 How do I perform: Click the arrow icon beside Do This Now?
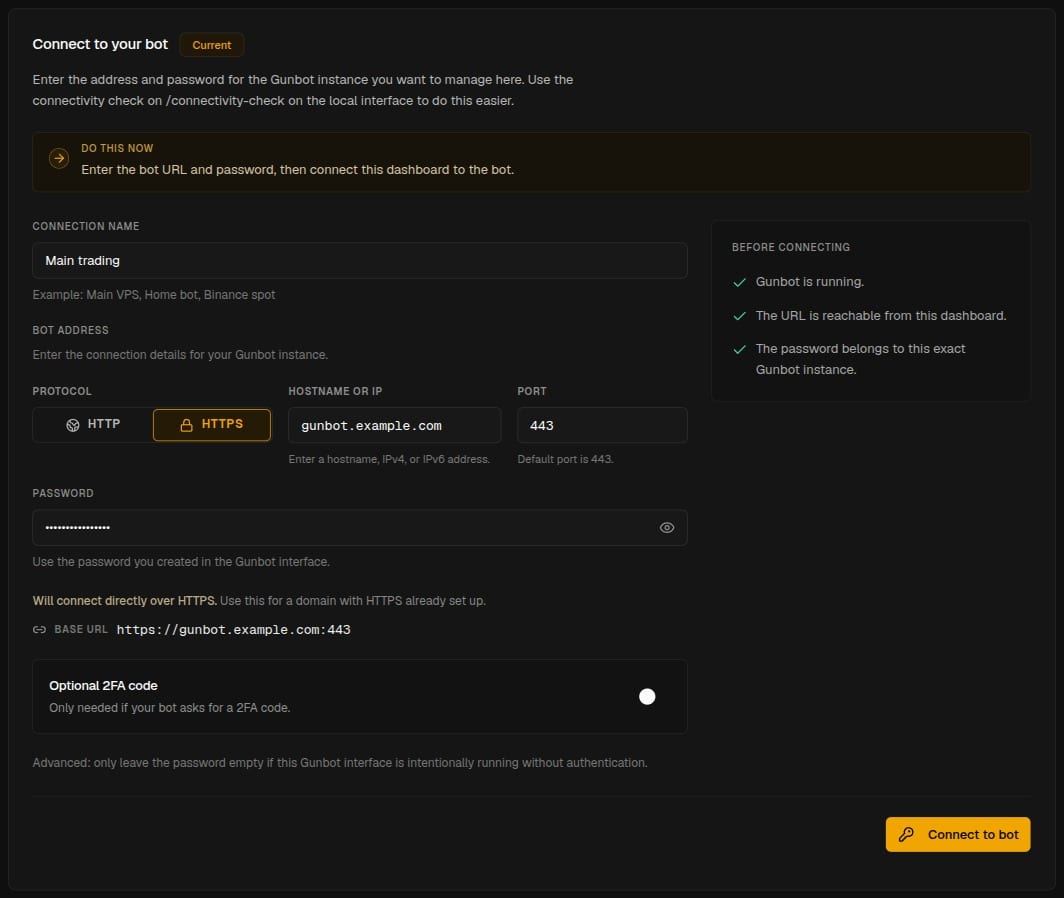[x=59, y=158]
